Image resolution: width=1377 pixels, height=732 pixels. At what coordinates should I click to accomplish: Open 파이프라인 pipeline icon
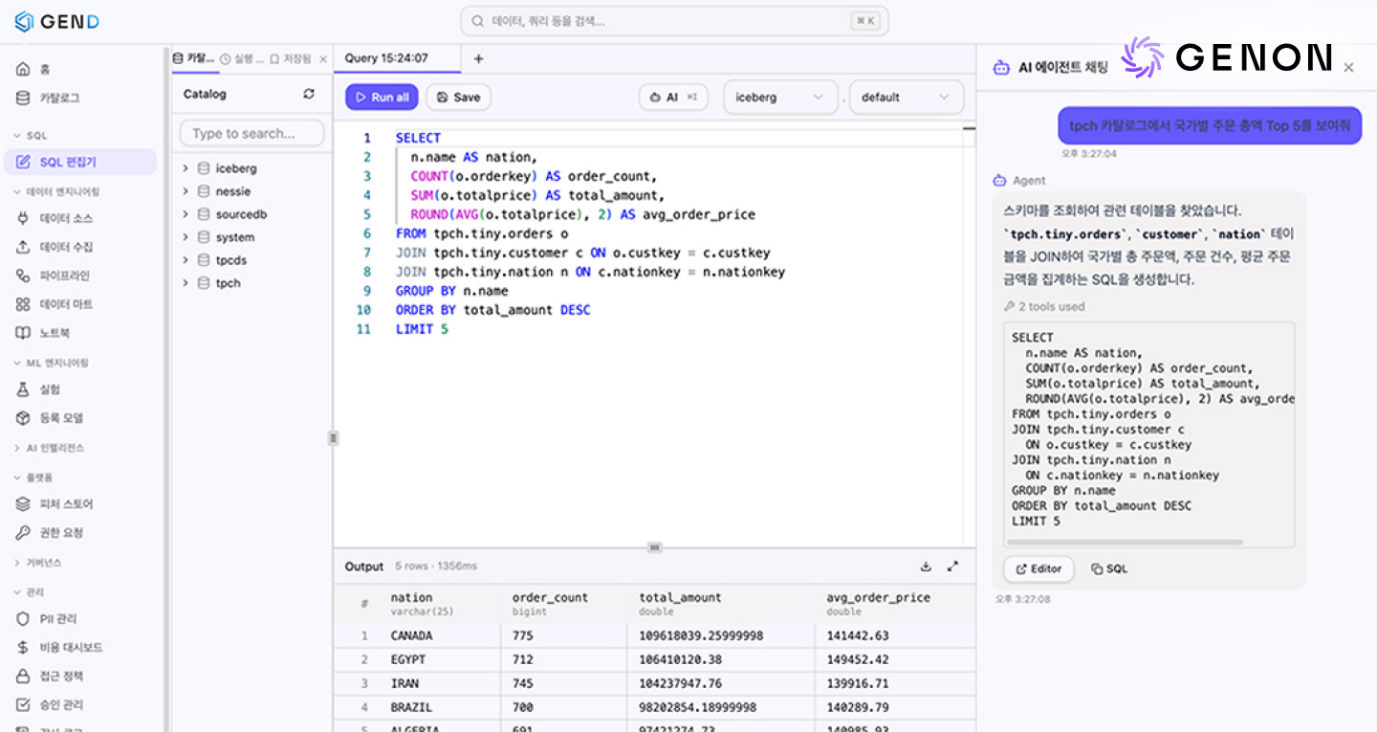click(22, 275)
